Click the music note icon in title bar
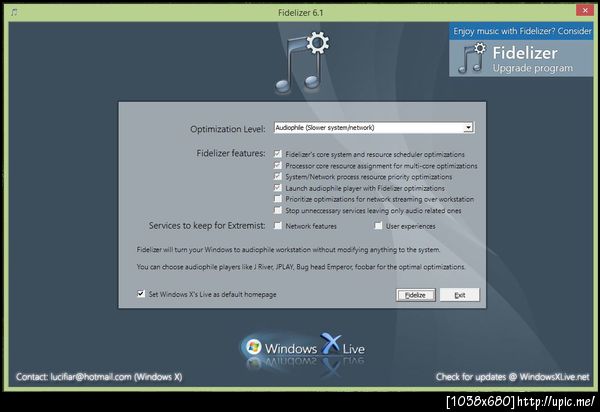 click(14, 12)
